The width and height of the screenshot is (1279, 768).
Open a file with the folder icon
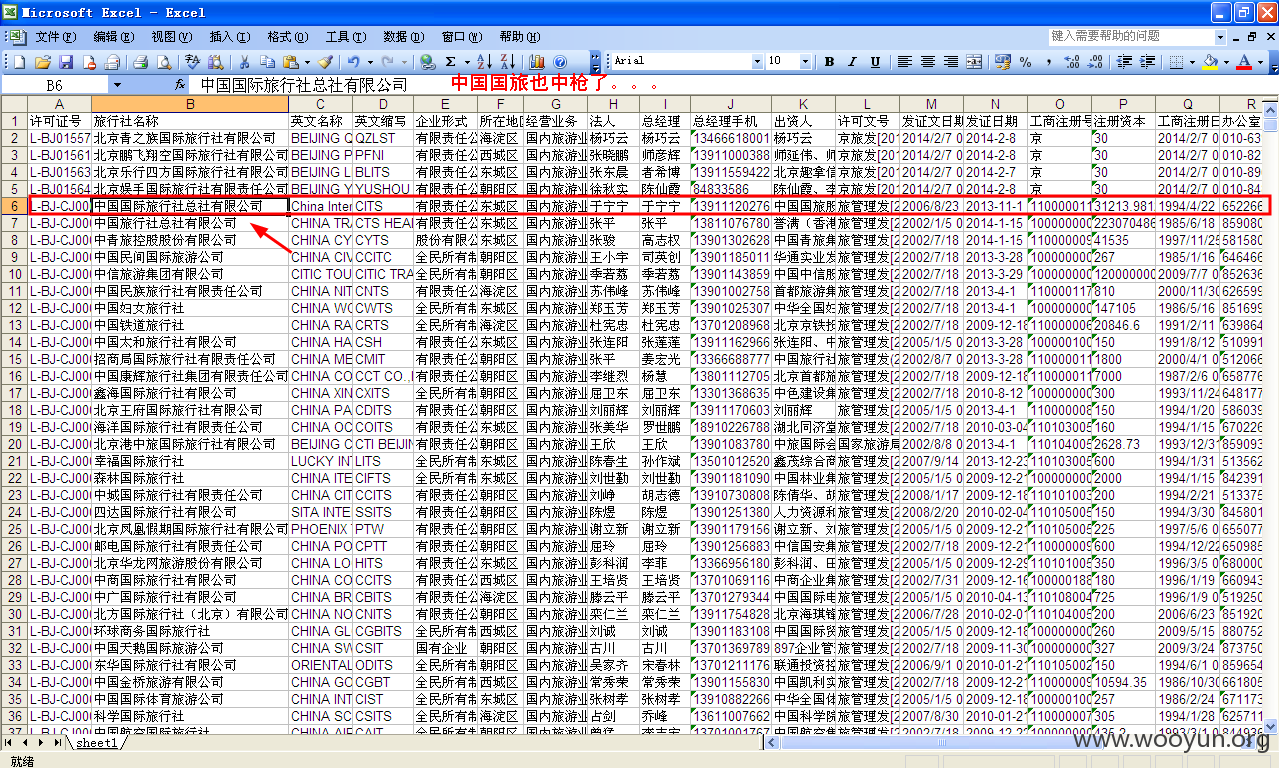[x=43, y=61]
